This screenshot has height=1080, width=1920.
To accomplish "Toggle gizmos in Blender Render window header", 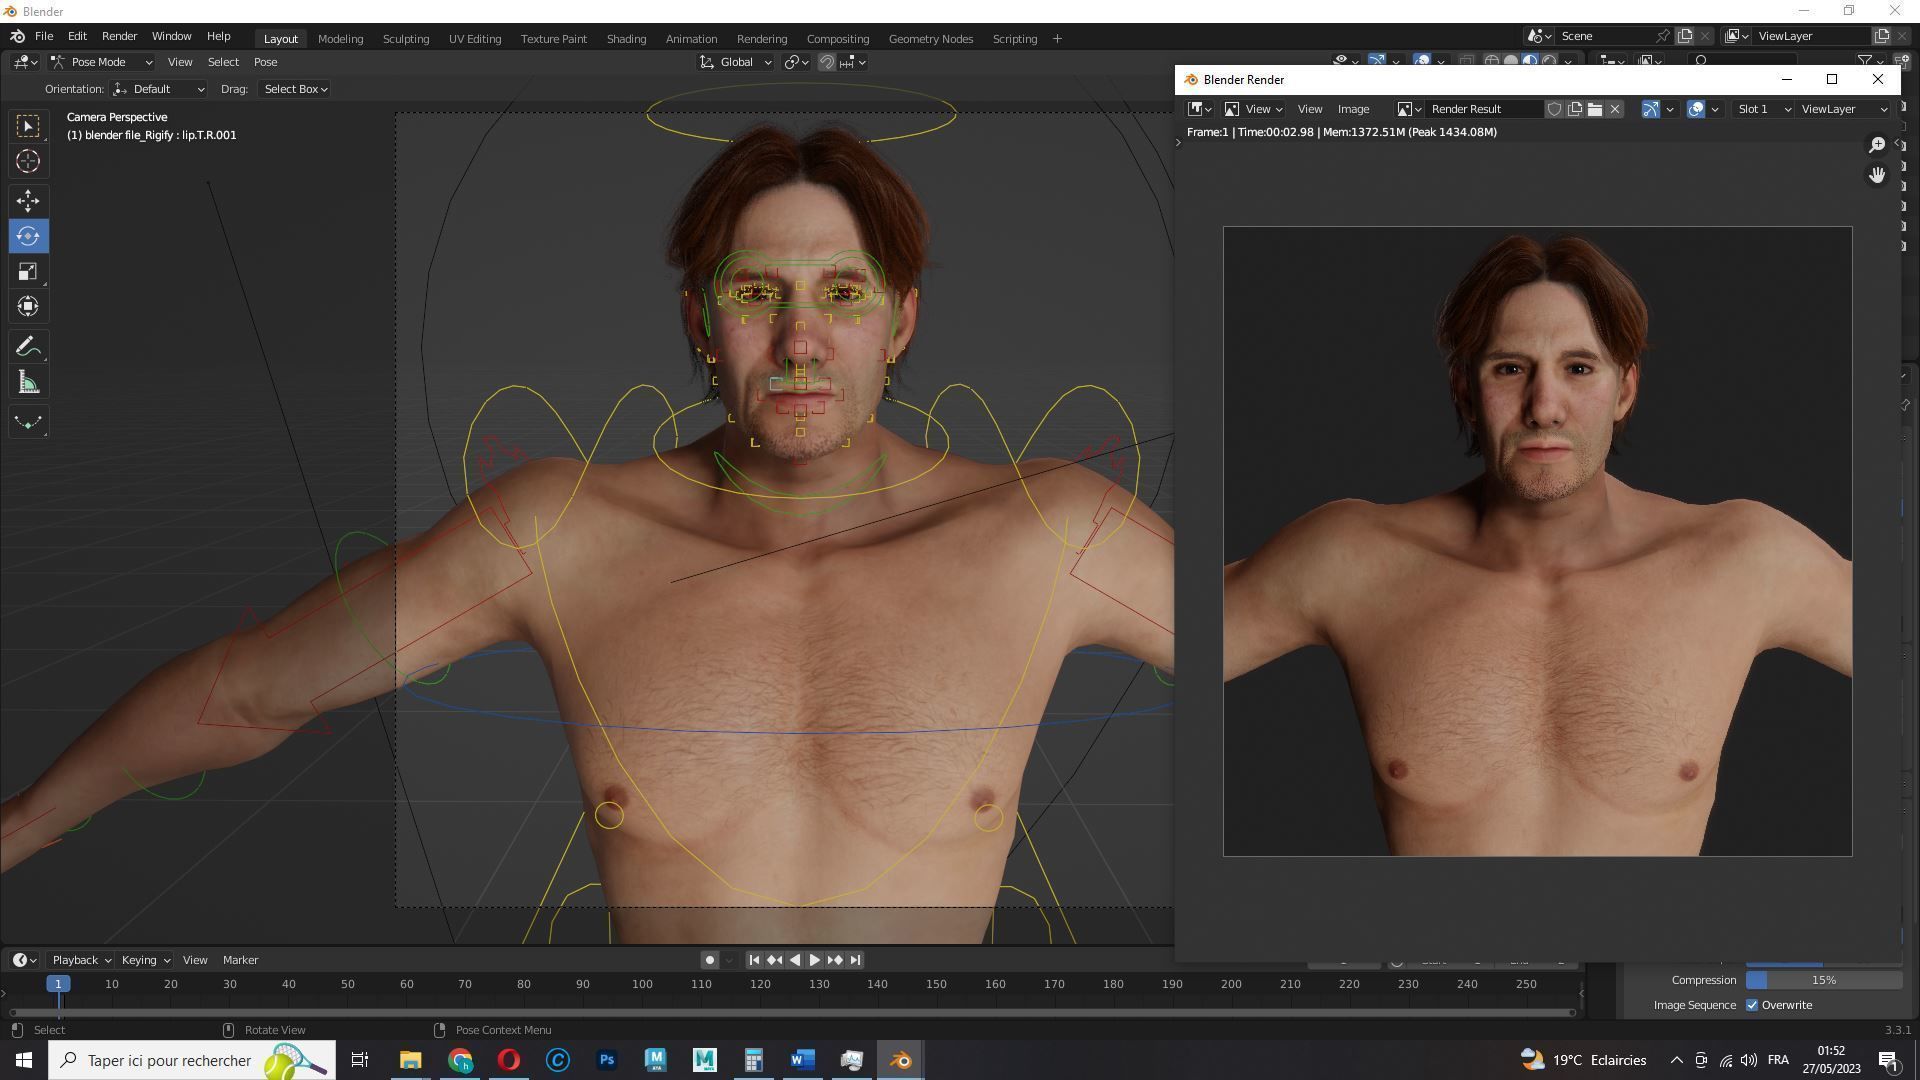I will tap(1651, 109).
